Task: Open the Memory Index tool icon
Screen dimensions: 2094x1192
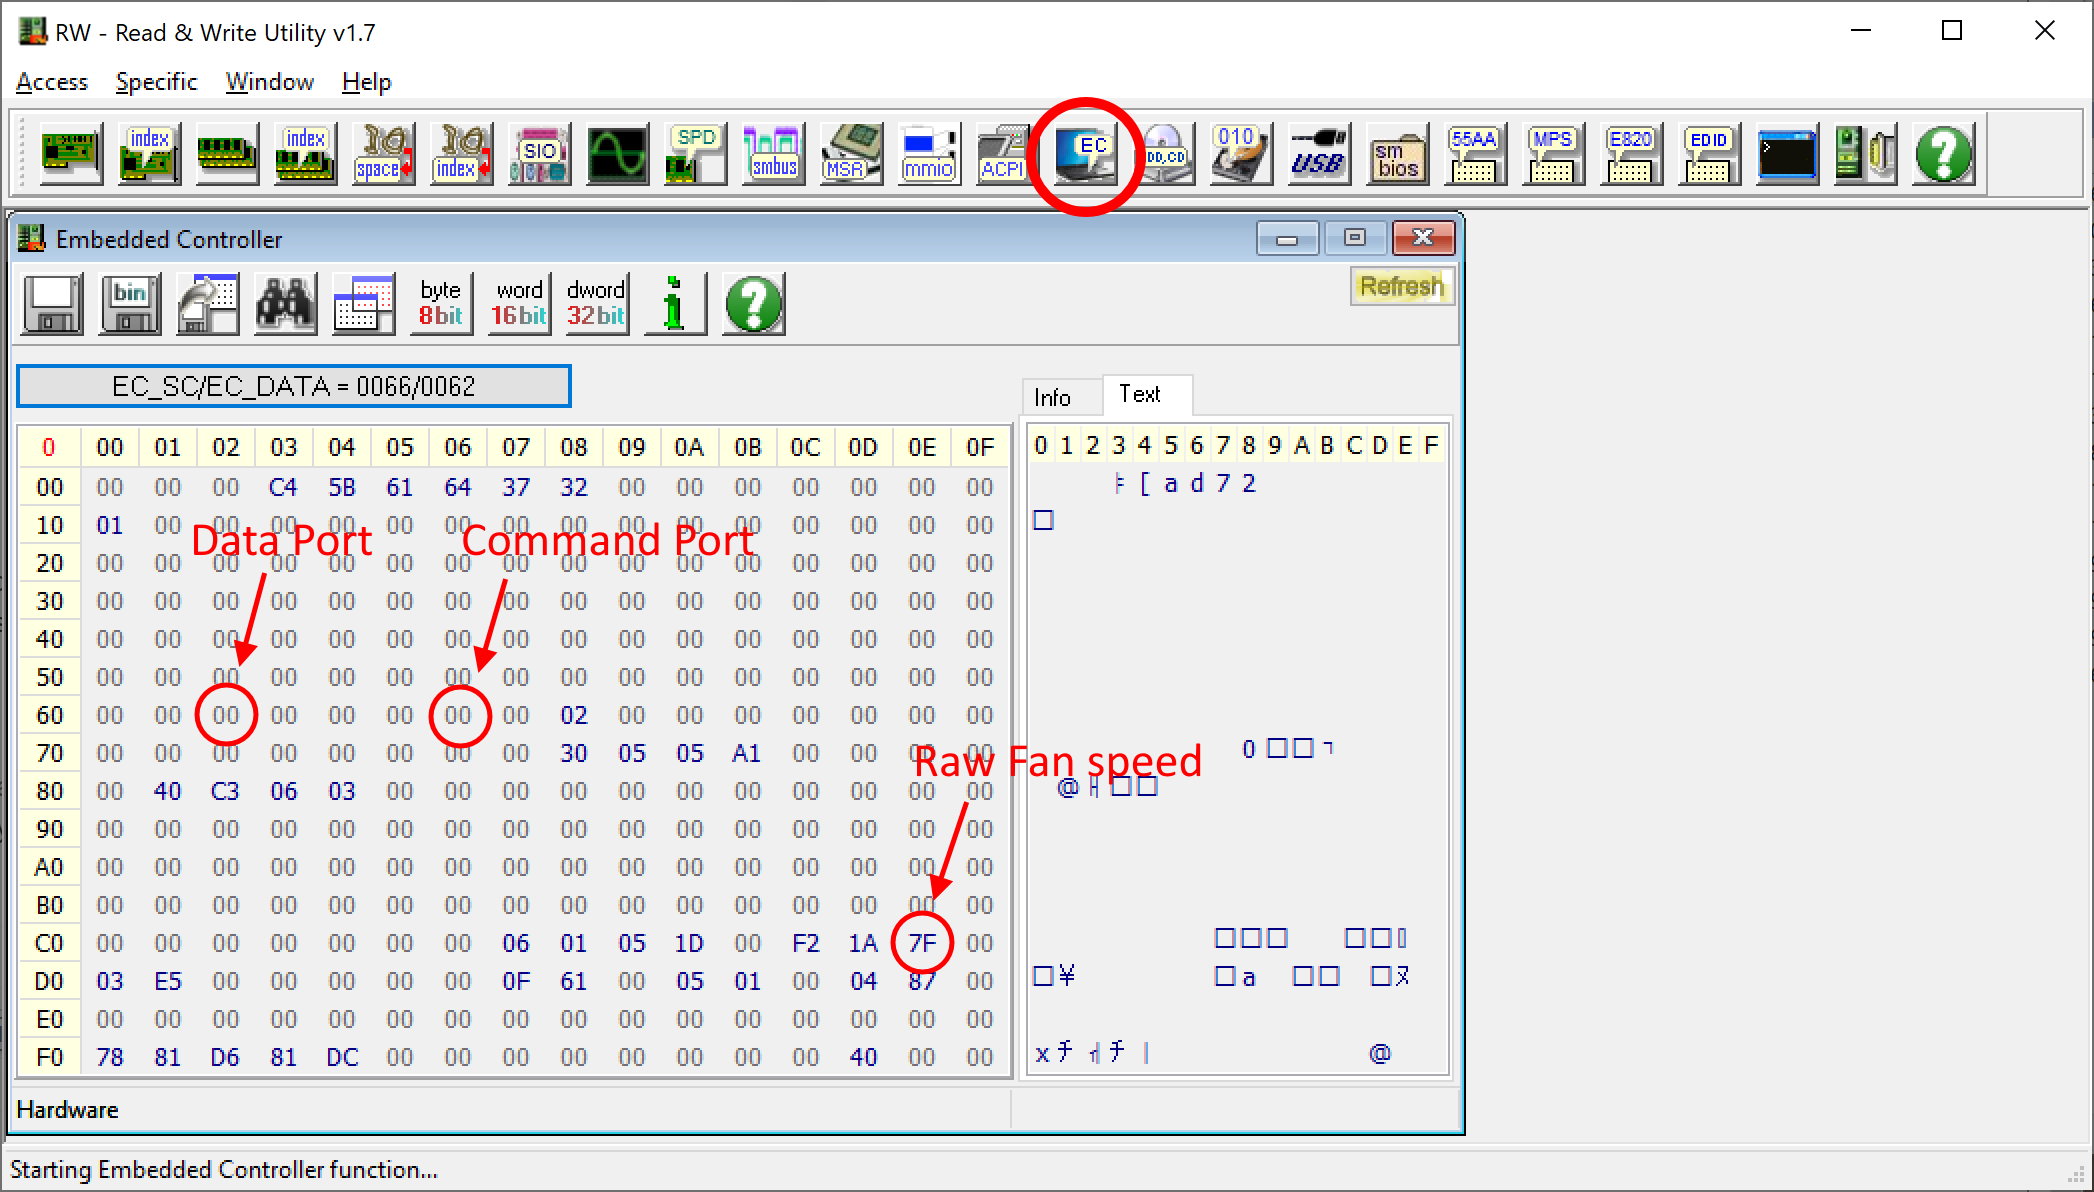Action: tap(305, 154)
